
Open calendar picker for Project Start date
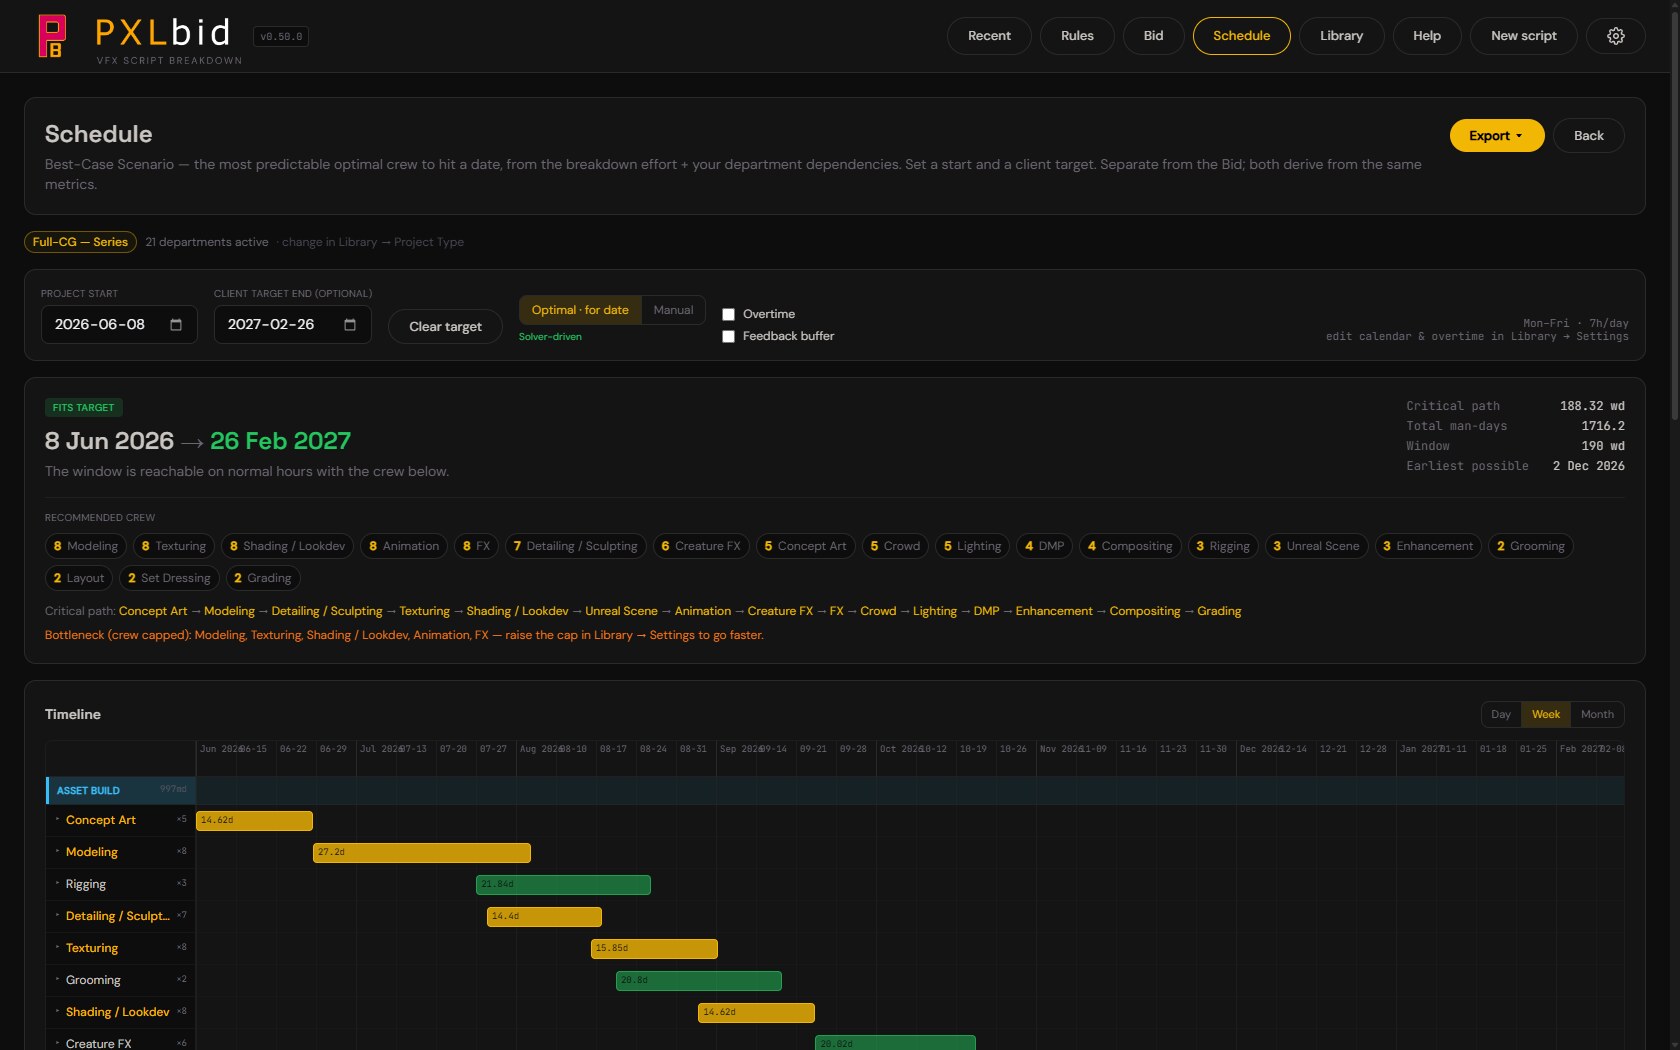[176, 325]
